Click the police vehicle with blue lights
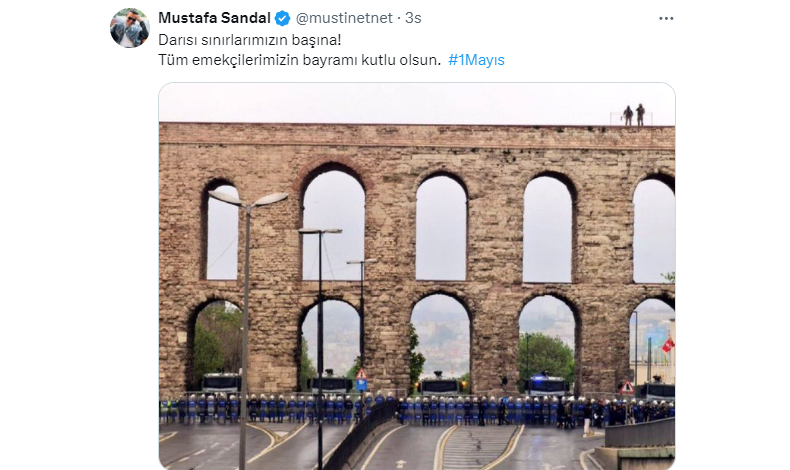The image size is (790, 470). click(x=546, y=386)
